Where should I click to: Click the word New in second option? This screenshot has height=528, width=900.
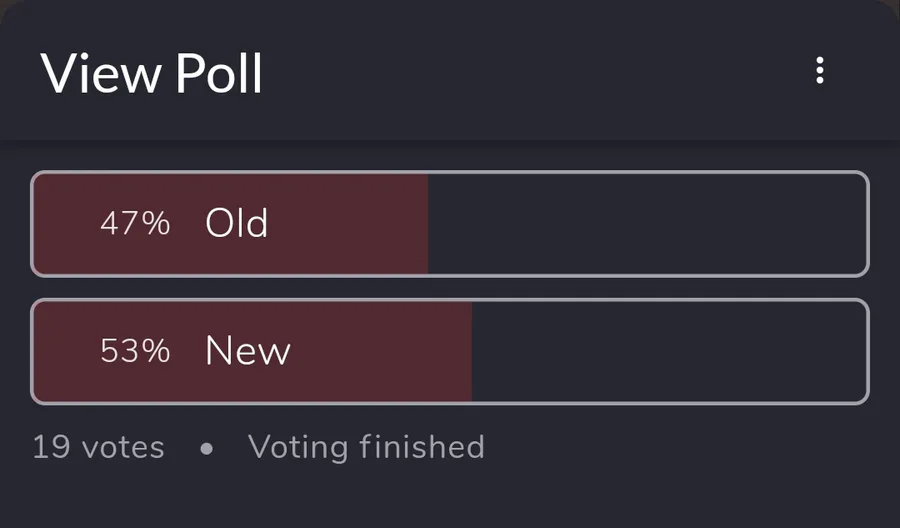[248, 351]
